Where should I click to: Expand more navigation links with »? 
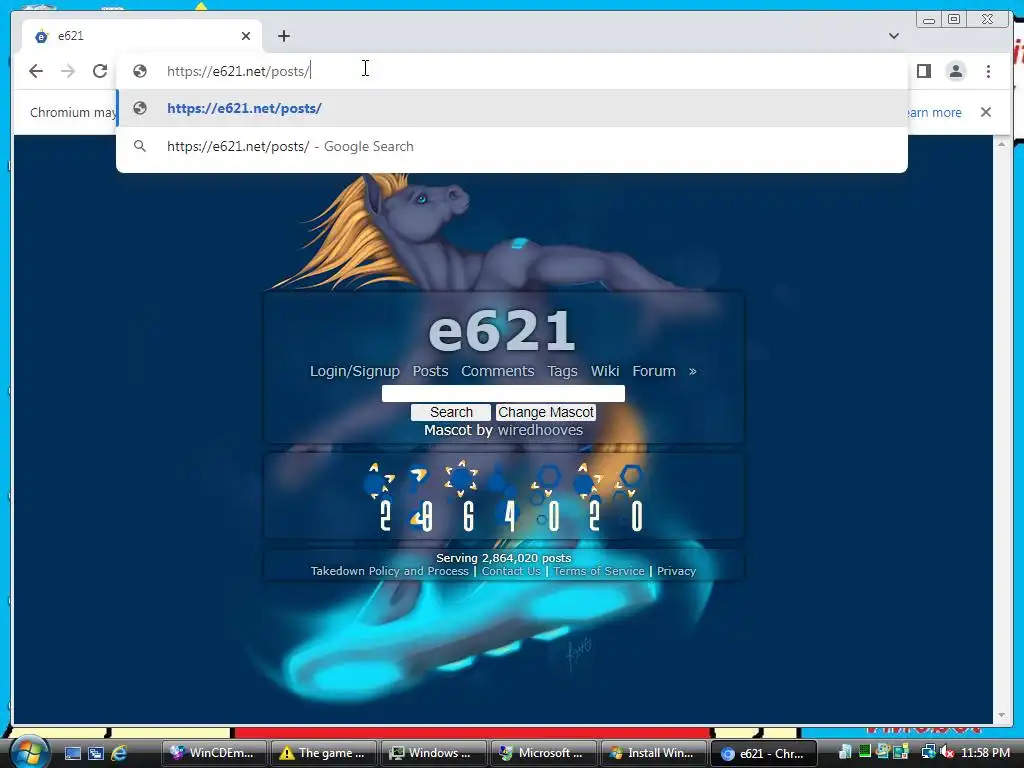pos(692,372)
